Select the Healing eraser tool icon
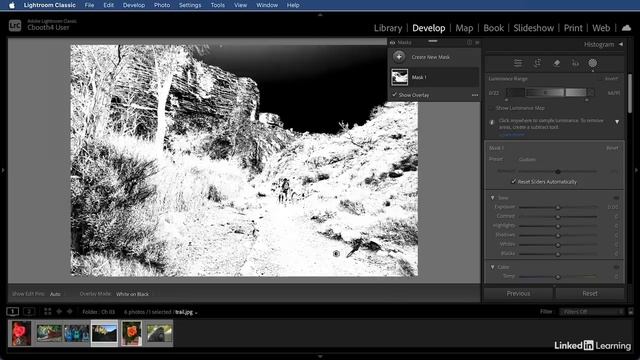This screenshot has height=360, width=640. tap(556, 63)
